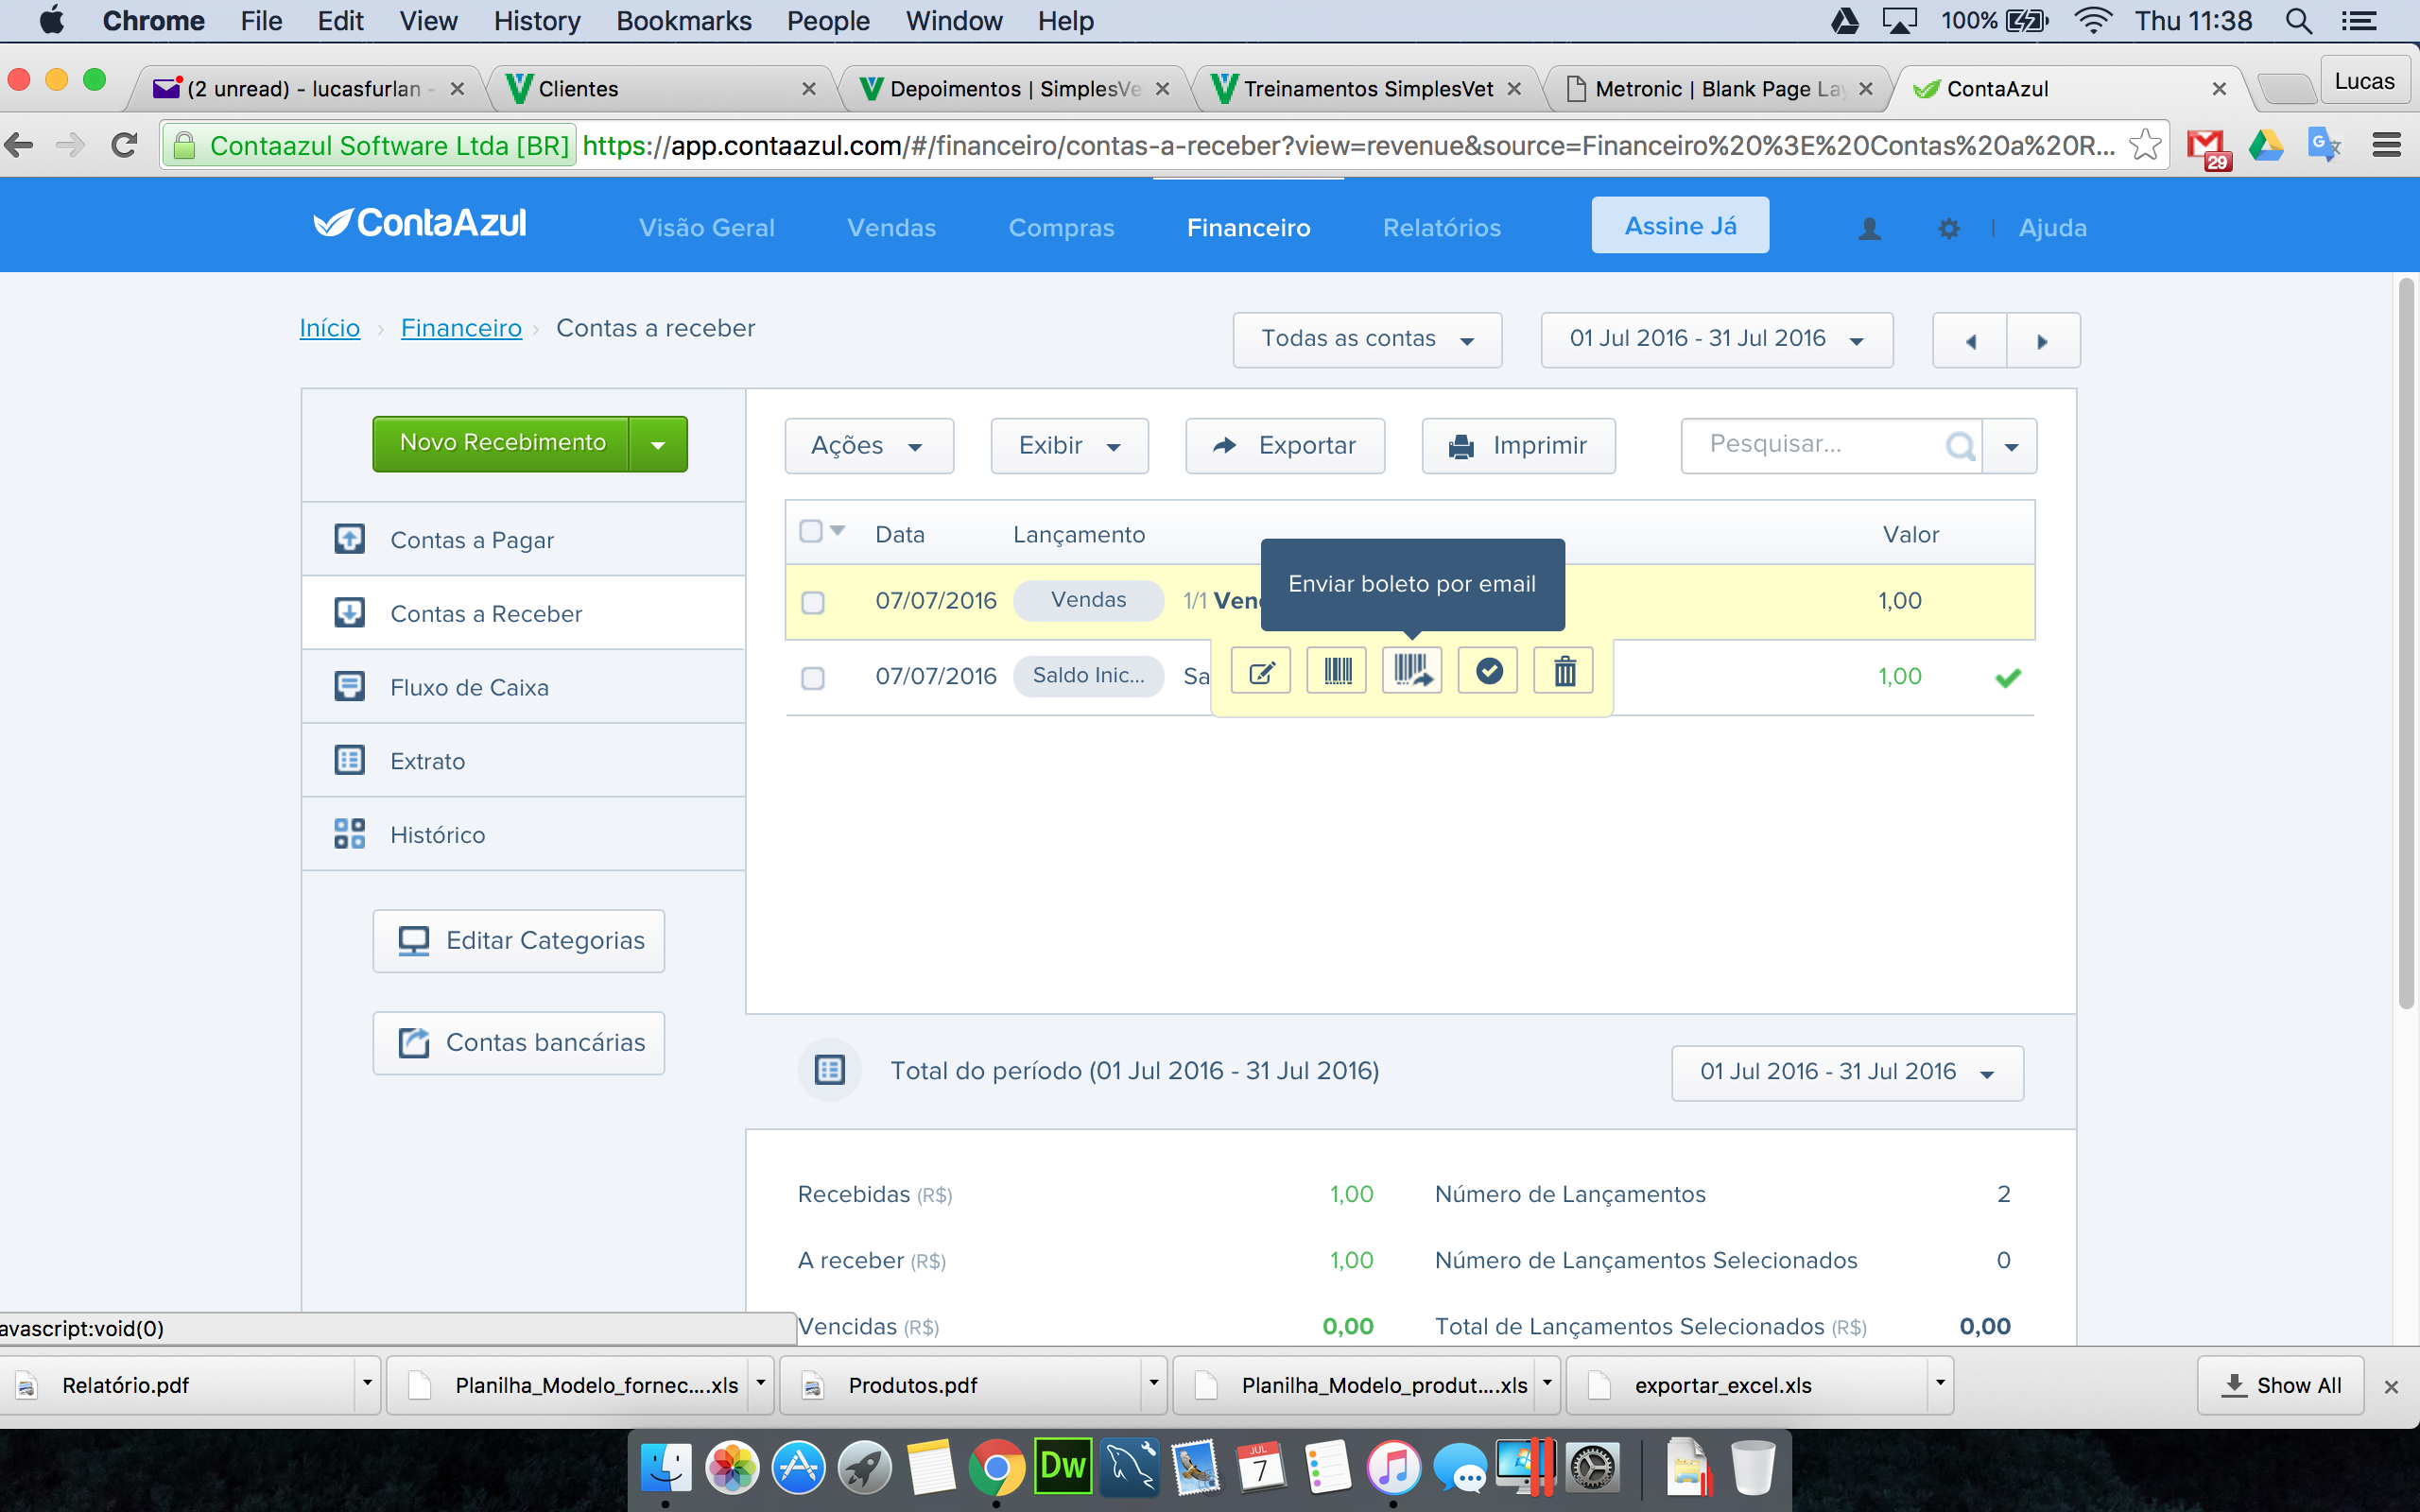Open the settings gear icon in header
2420x1512 pixels.
(1948, 229)
